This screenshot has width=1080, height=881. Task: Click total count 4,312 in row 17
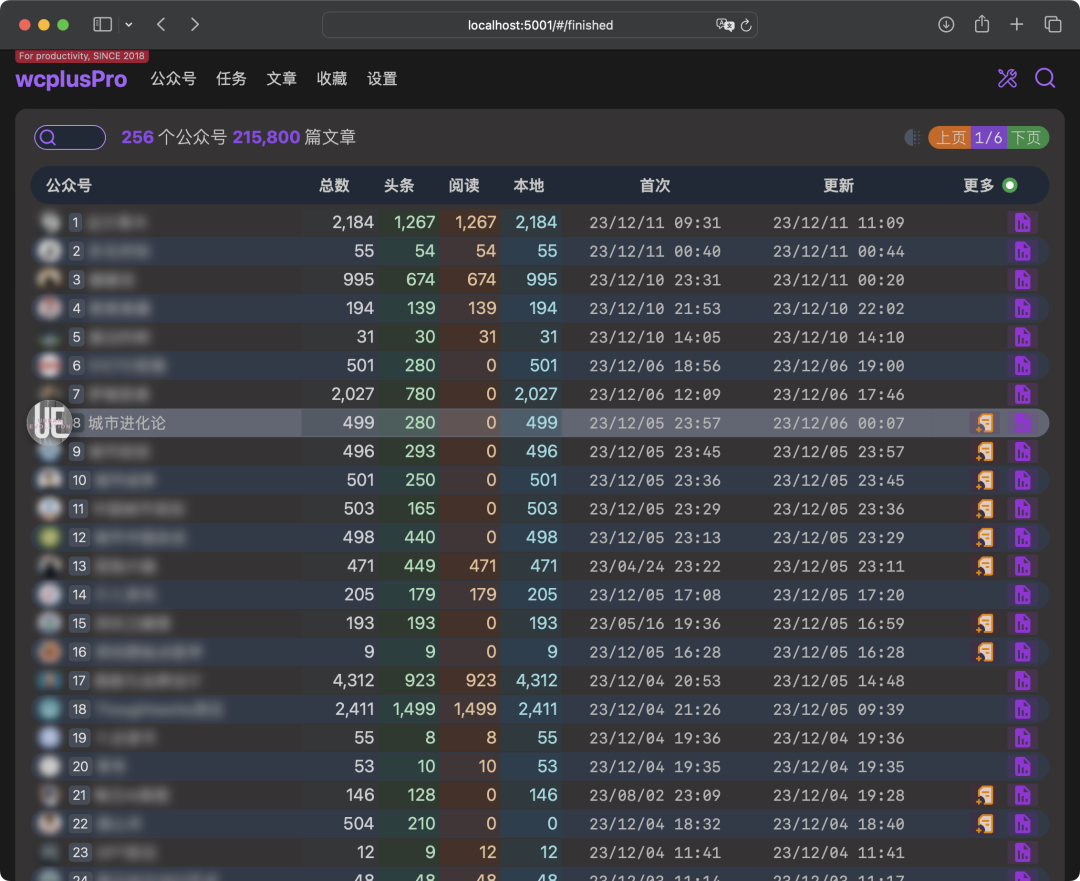pos(353,681)
